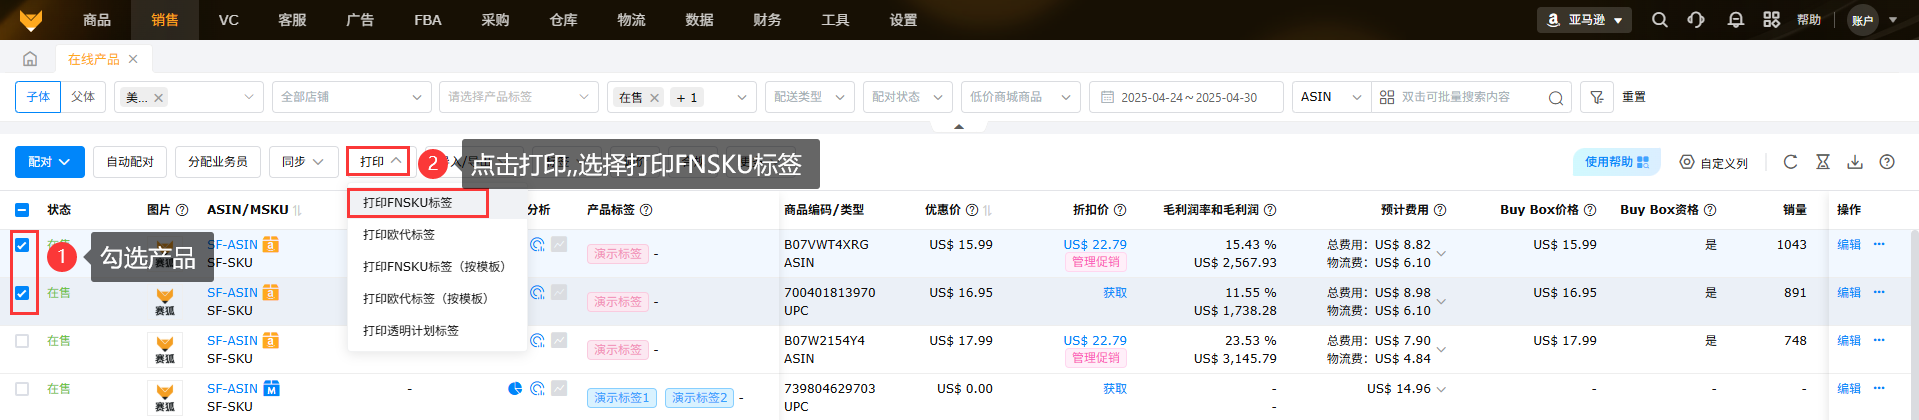
Task: Click the 自动配对 button
Action: tap(130, 162)
